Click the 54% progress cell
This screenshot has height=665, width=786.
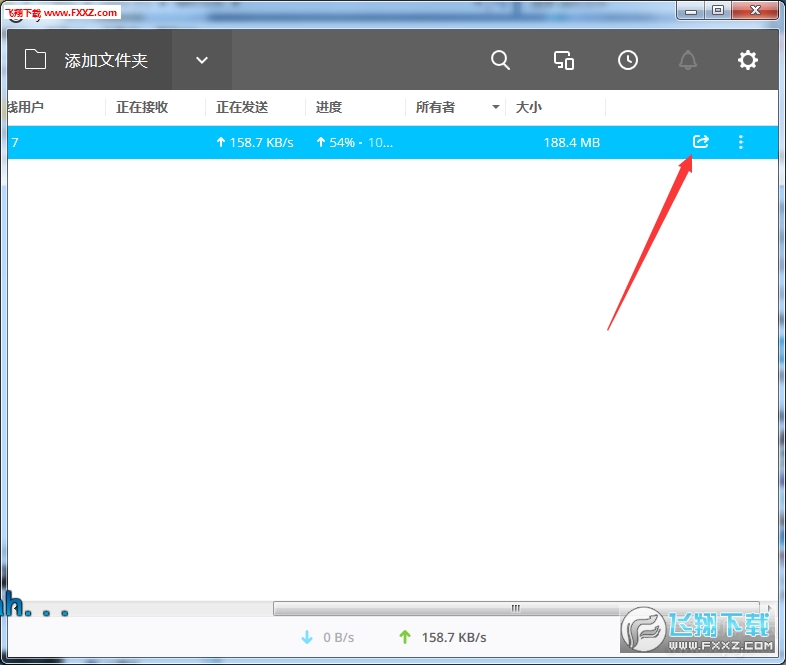tap(355, 143)
